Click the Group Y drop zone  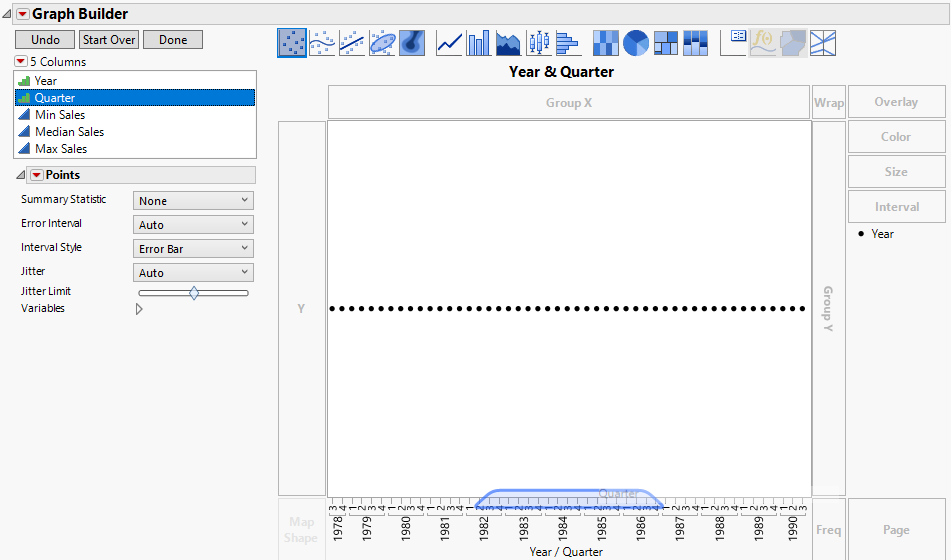pos(828,308)
